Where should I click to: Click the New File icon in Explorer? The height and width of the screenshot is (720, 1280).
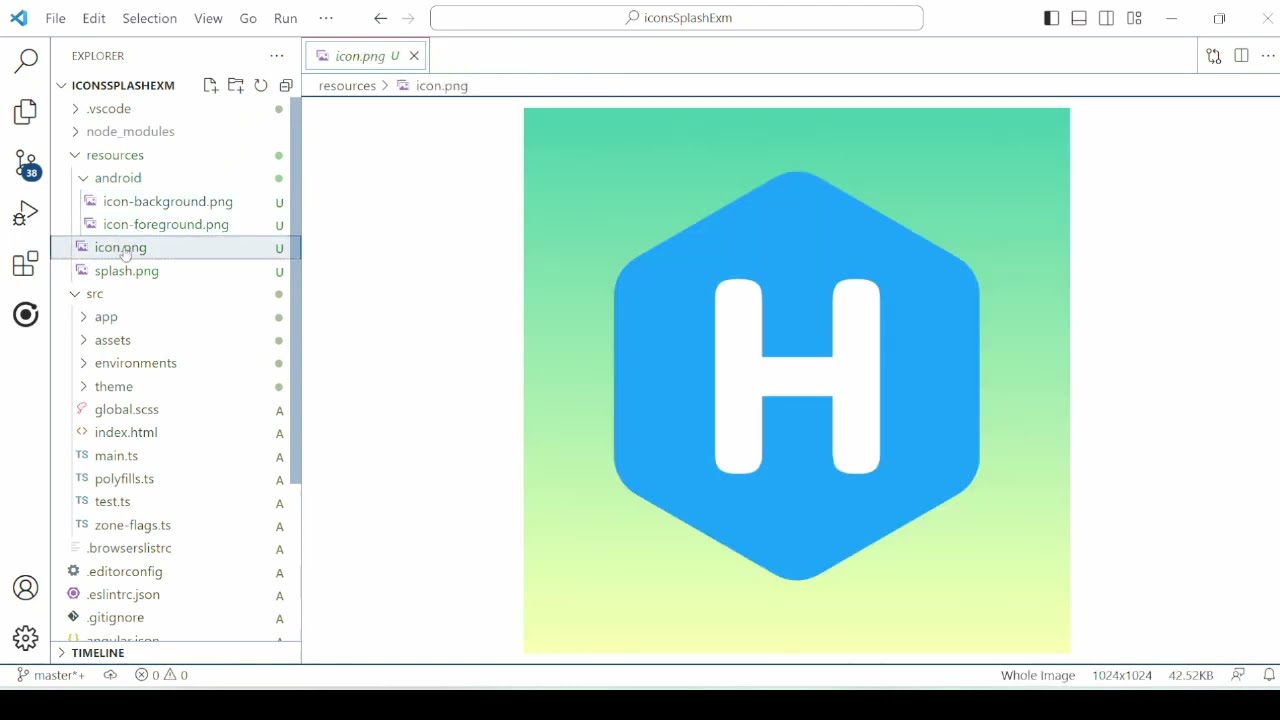(210, 86)
